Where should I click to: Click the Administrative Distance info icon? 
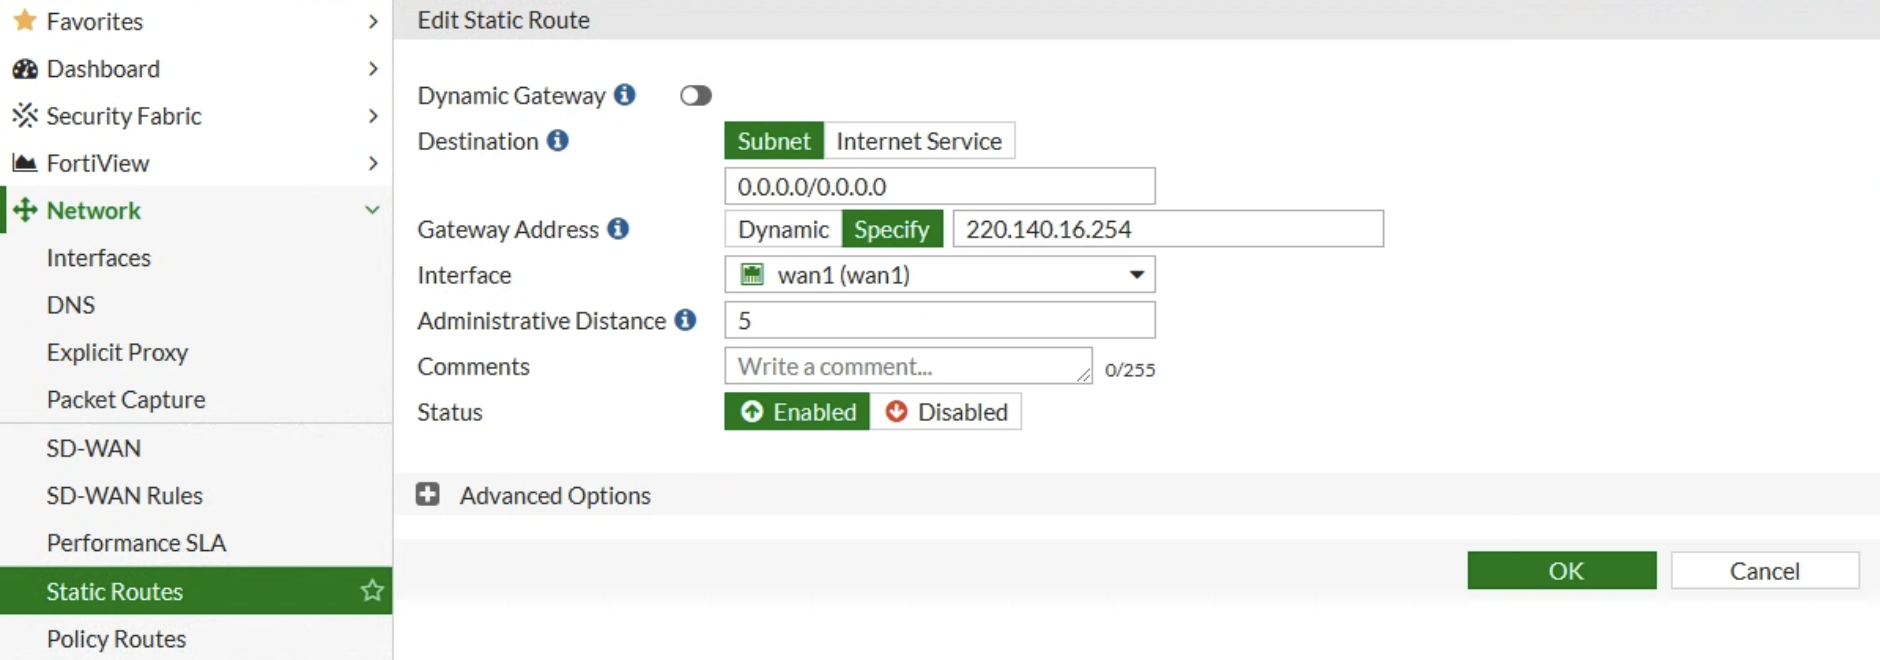coord(685,320)
